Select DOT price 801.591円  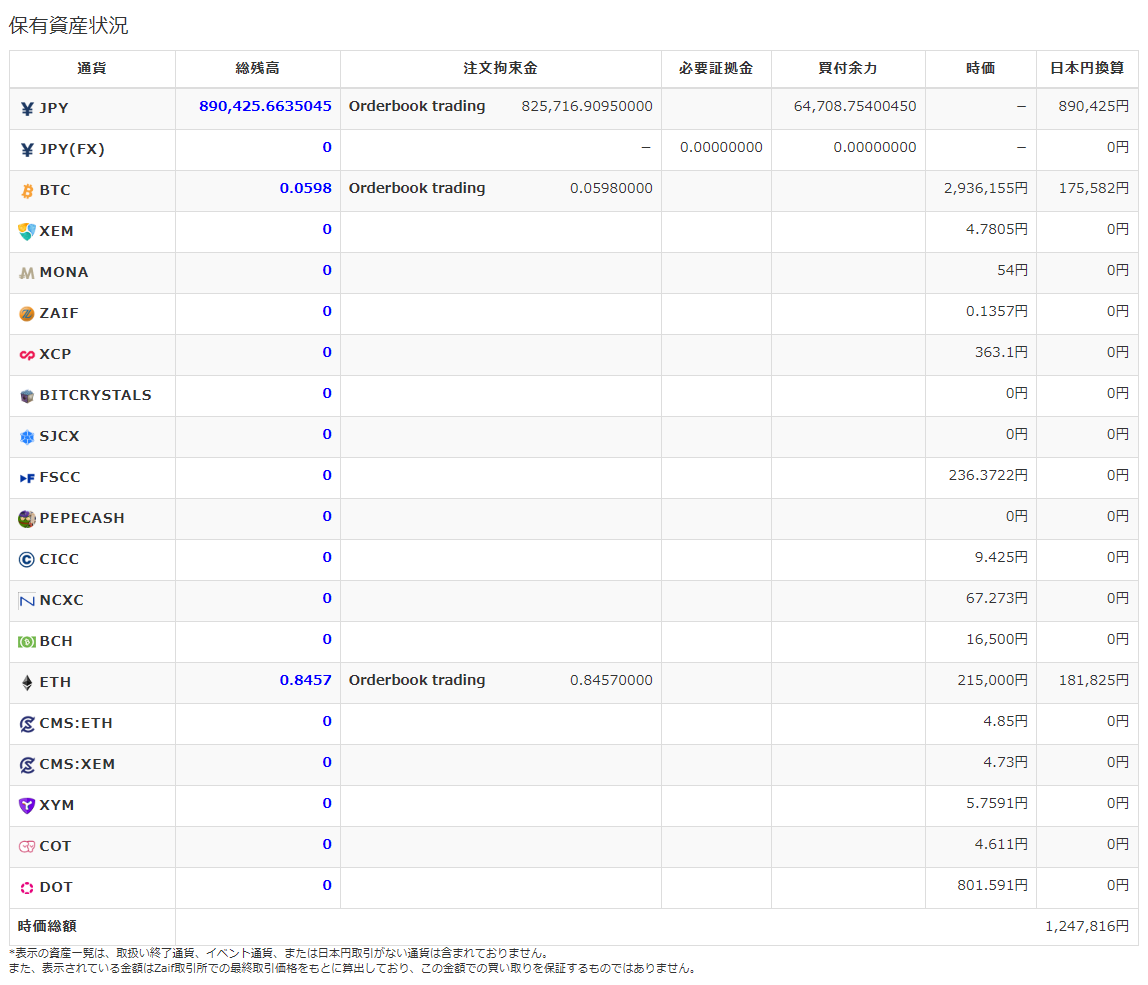pos(992,885)
